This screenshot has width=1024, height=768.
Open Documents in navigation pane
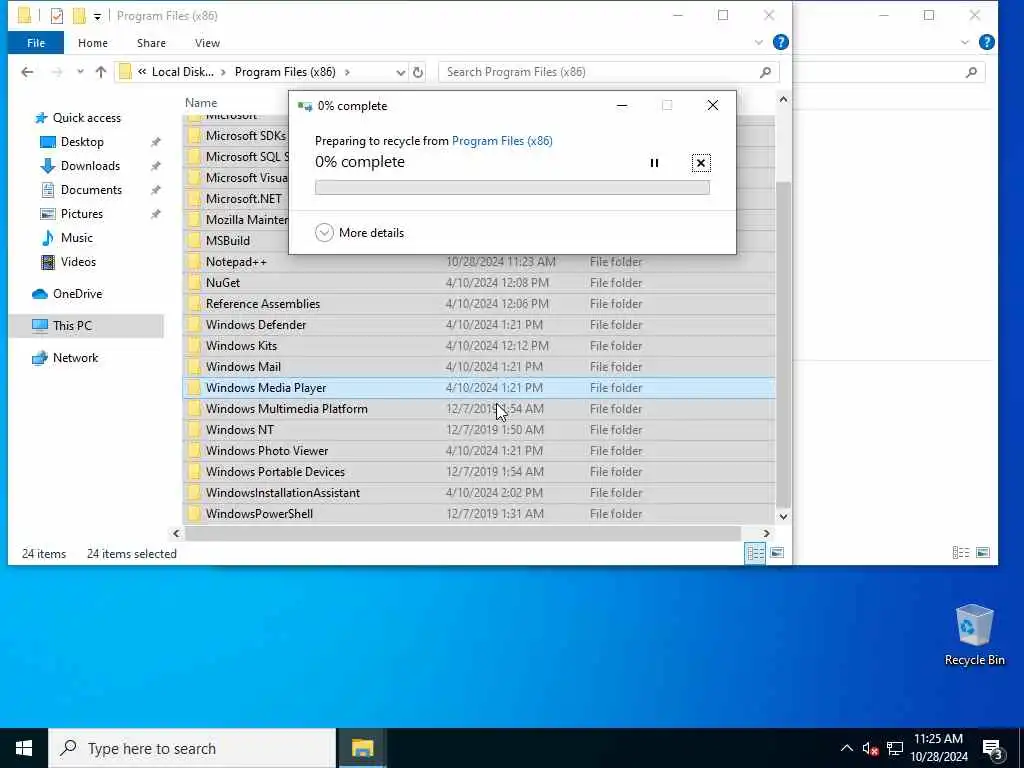pyautogui.click(x=91, y=190)
